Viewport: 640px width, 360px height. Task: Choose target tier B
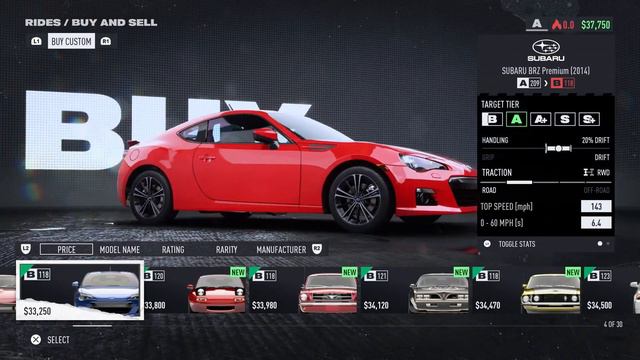point(492,119)
